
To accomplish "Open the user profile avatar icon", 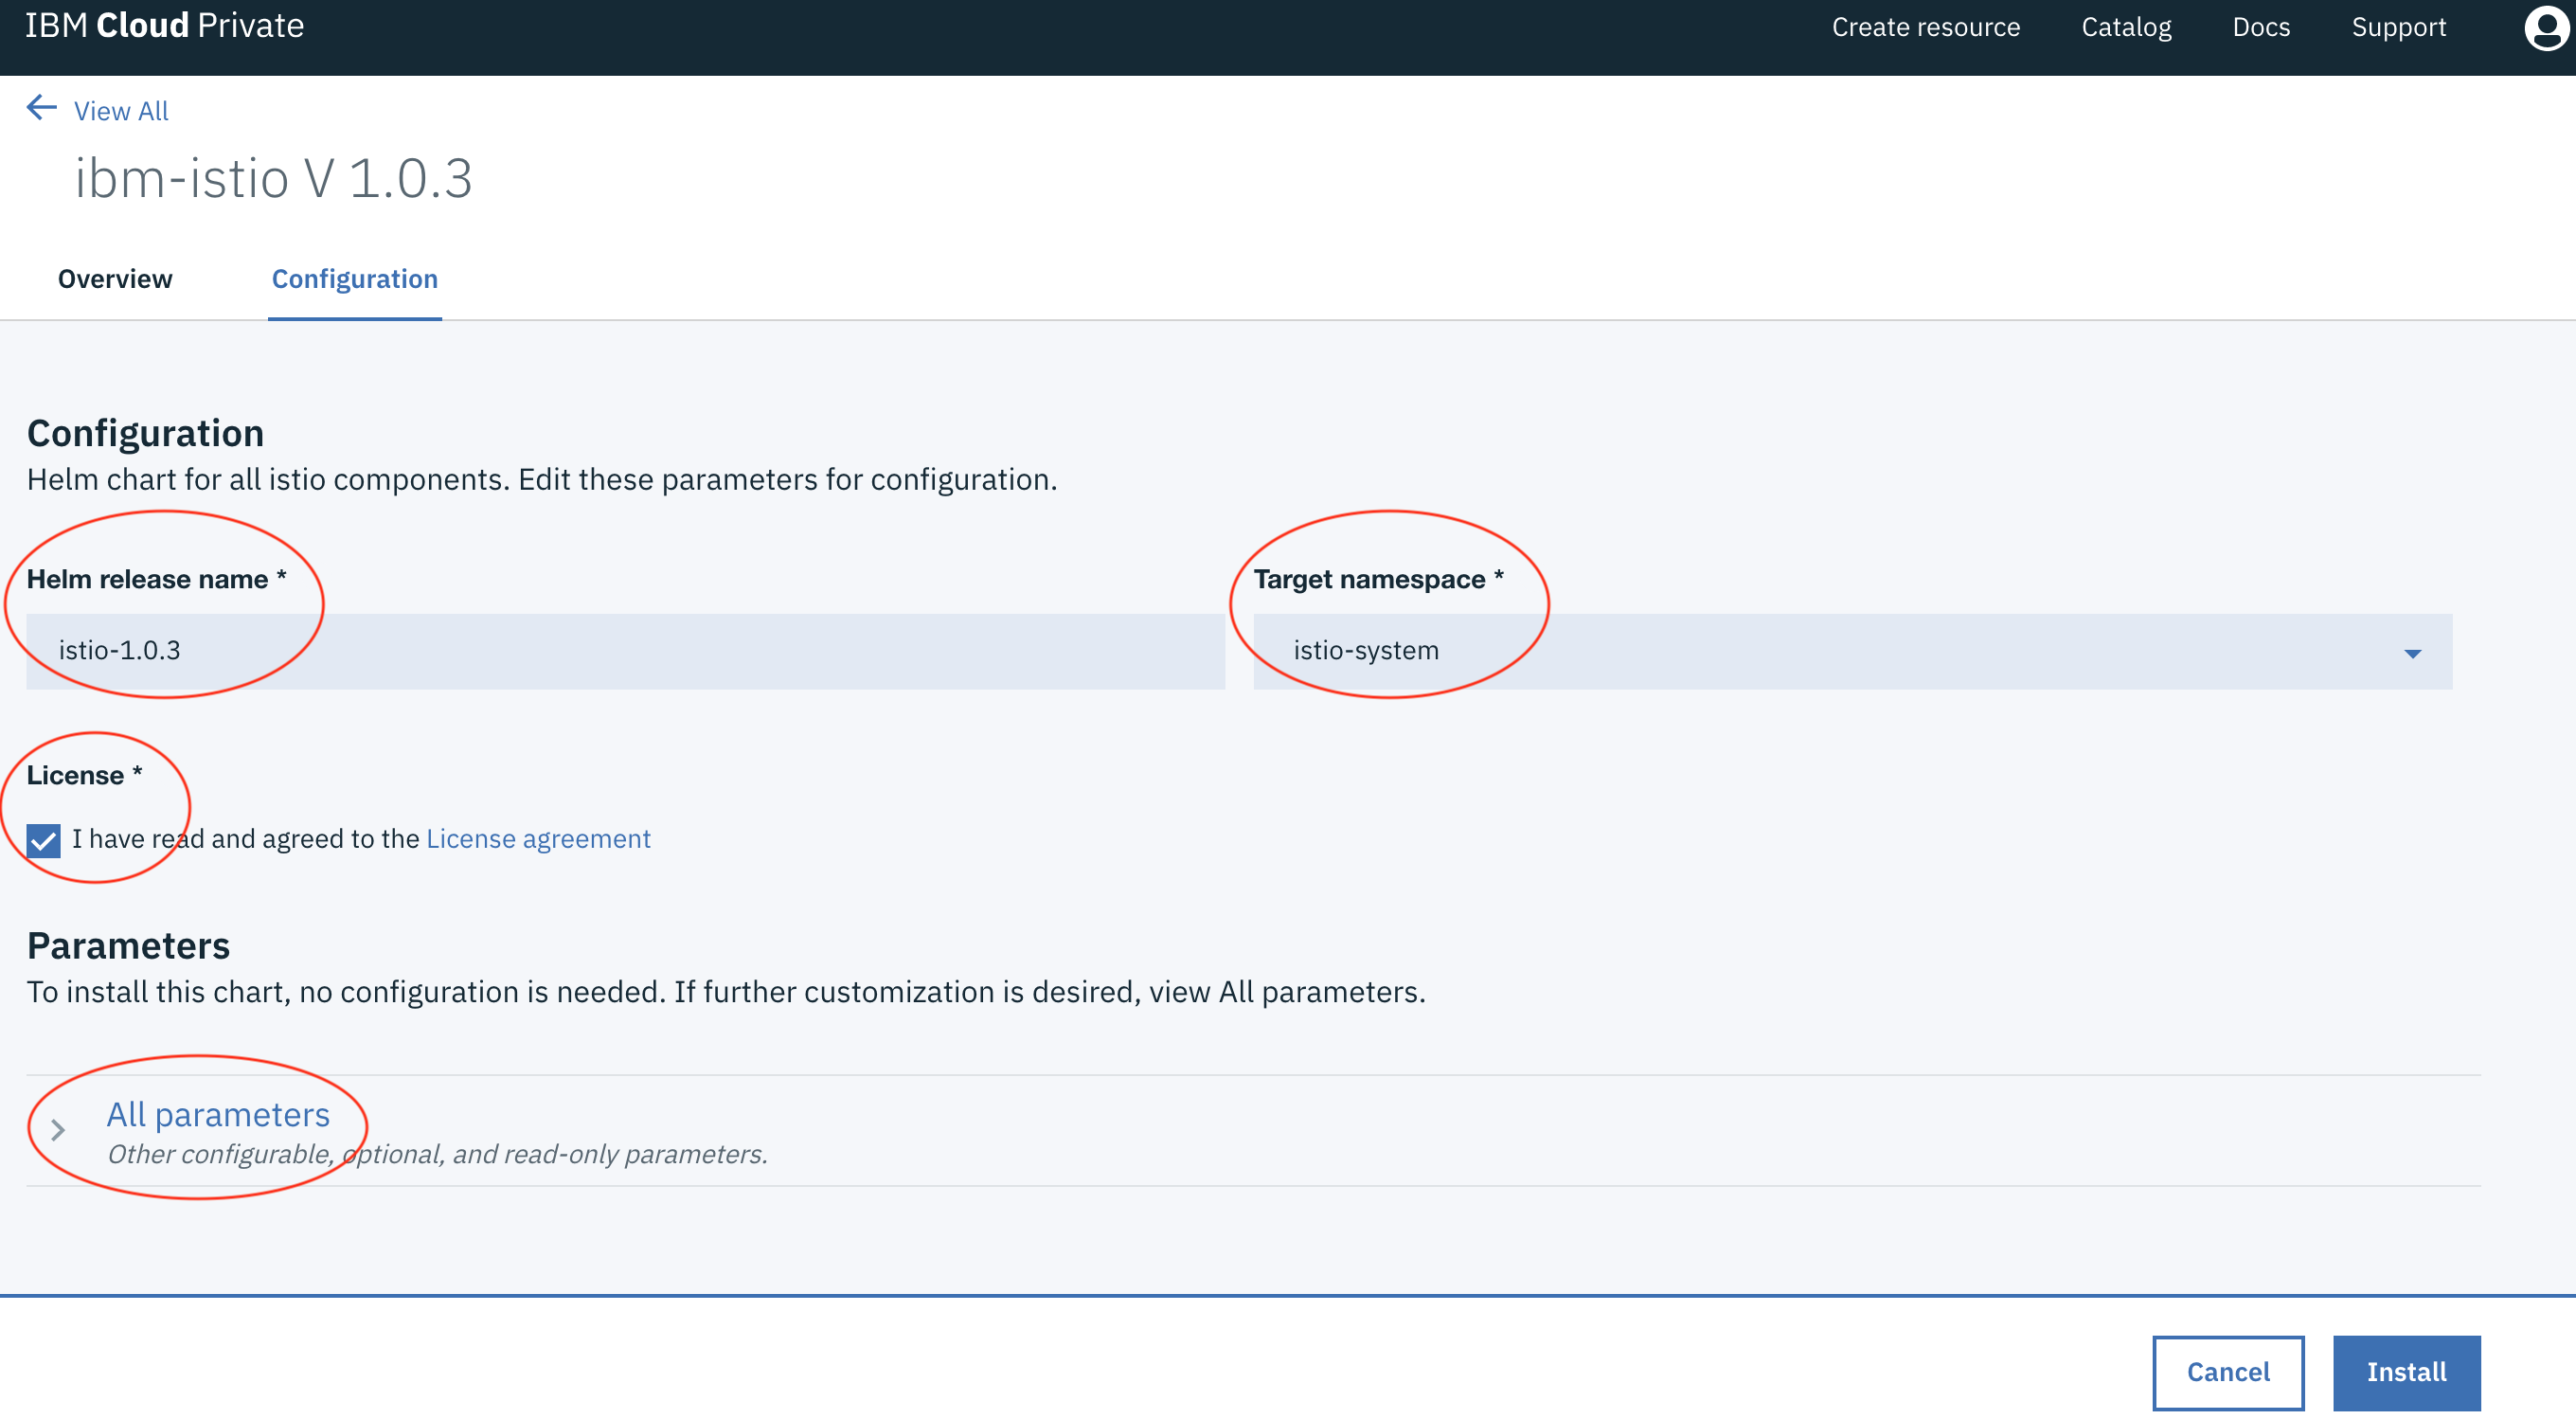I will point(2546,27).
